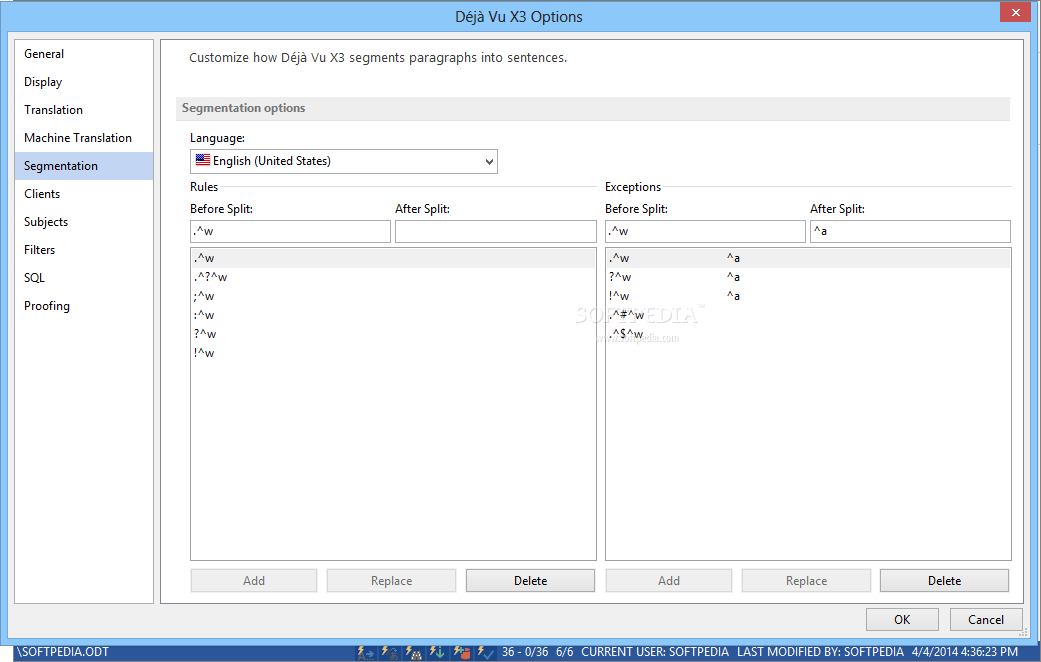
Task: Open the Subjects options page
Action: click(84, 222)
